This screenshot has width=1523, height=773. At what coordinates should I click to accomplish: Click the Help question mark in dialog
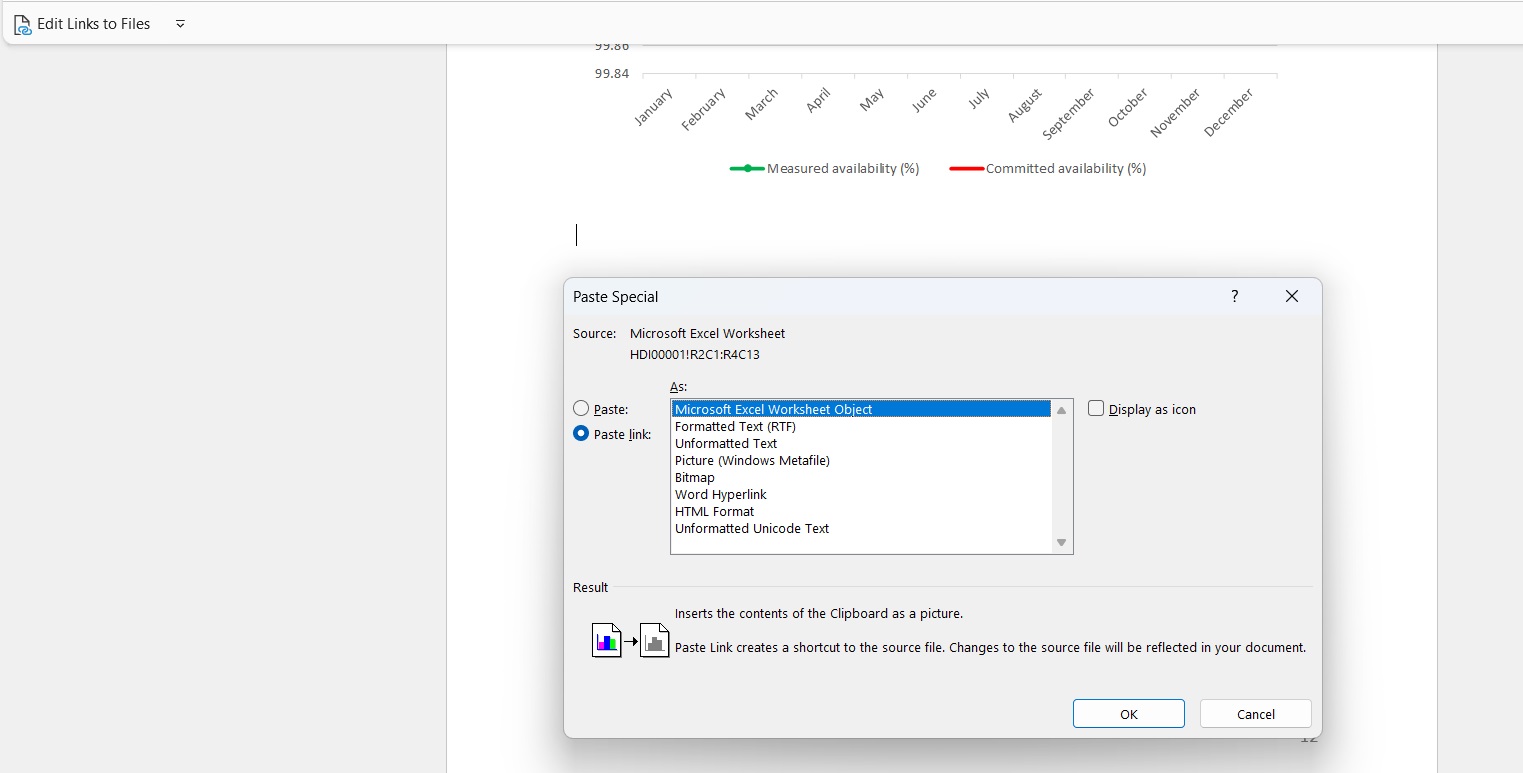1234,296
